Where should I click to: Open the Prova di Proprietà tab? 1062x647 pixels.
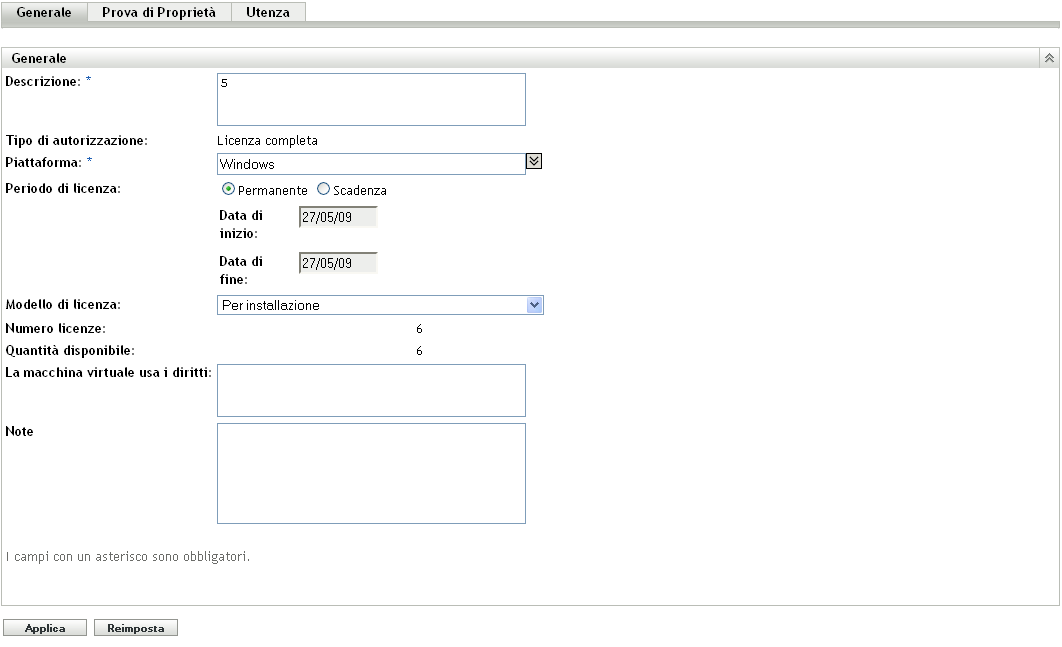pos(159,12)
